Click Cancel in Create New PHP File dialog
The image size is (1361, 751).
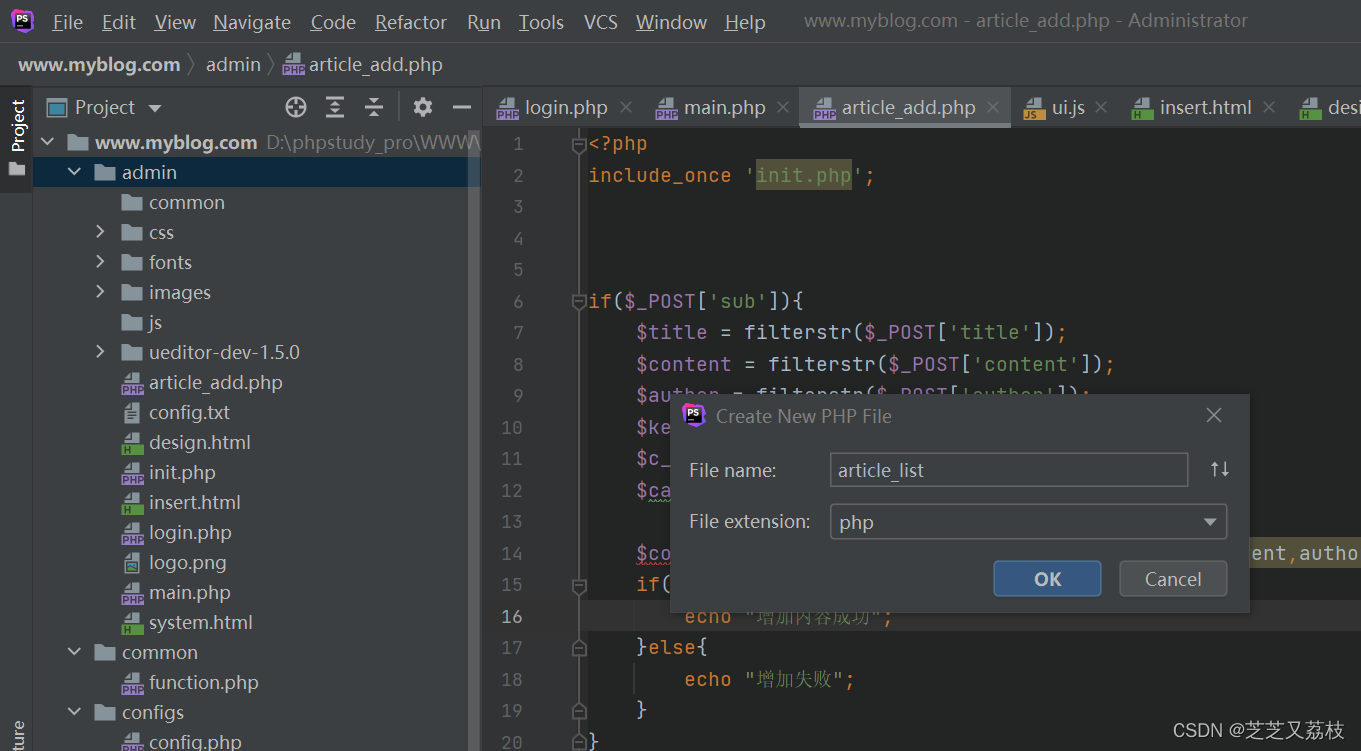pos(1173,579)
